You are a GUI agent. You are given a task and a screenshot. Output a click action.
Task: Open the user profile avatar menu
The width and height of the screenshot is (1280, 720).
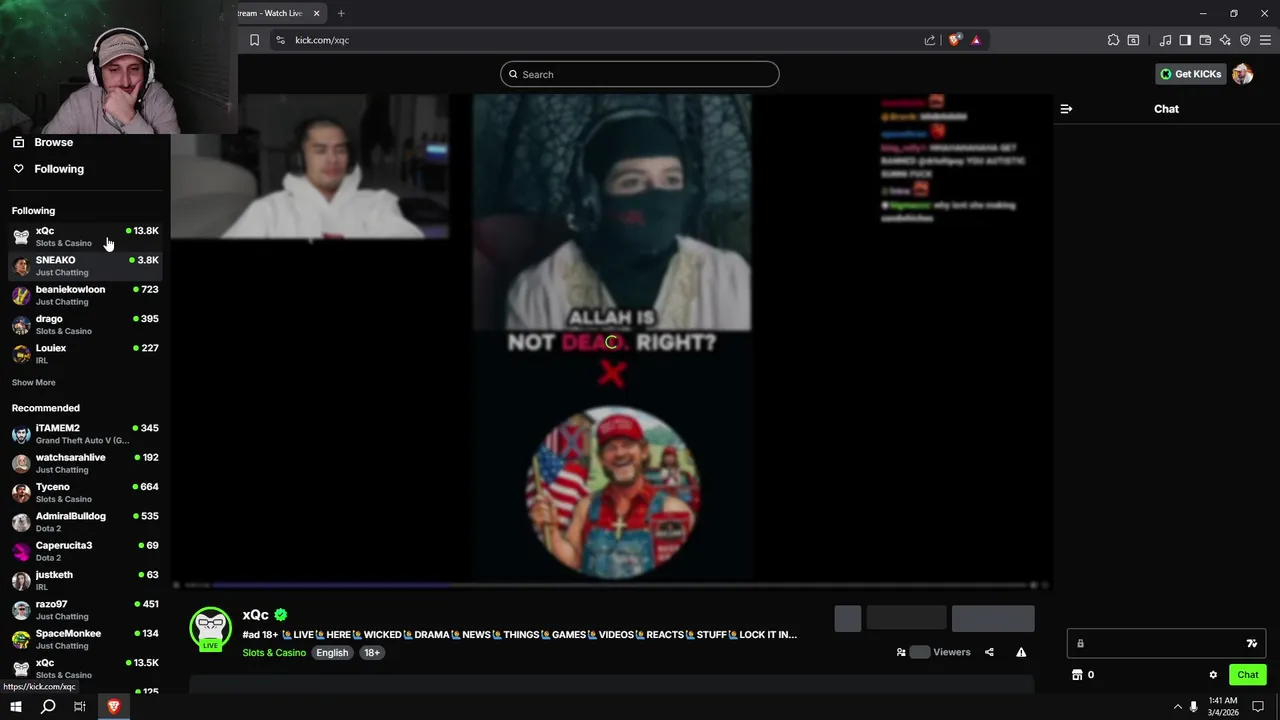1242,74
